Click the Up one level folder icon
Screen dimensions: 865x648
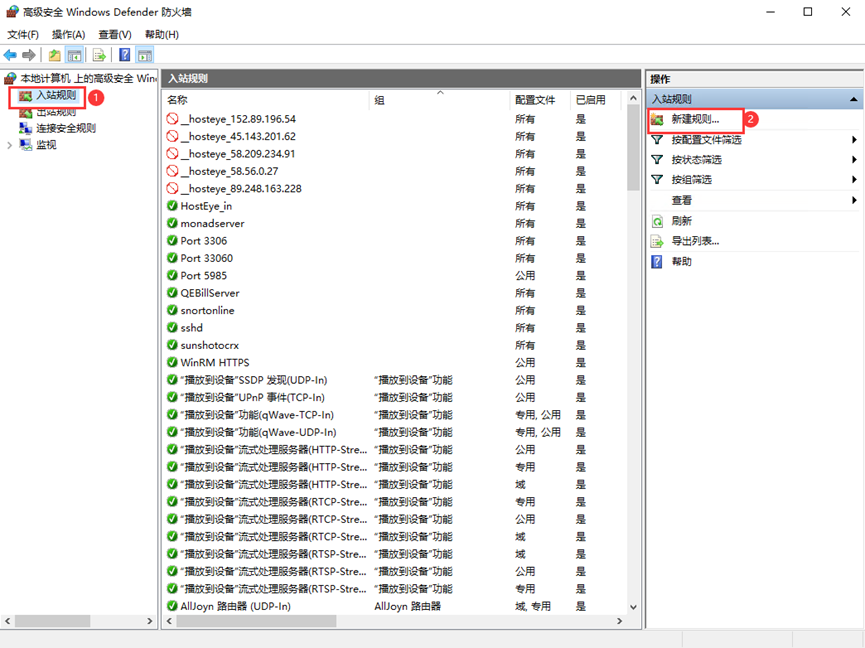[55, 55]
